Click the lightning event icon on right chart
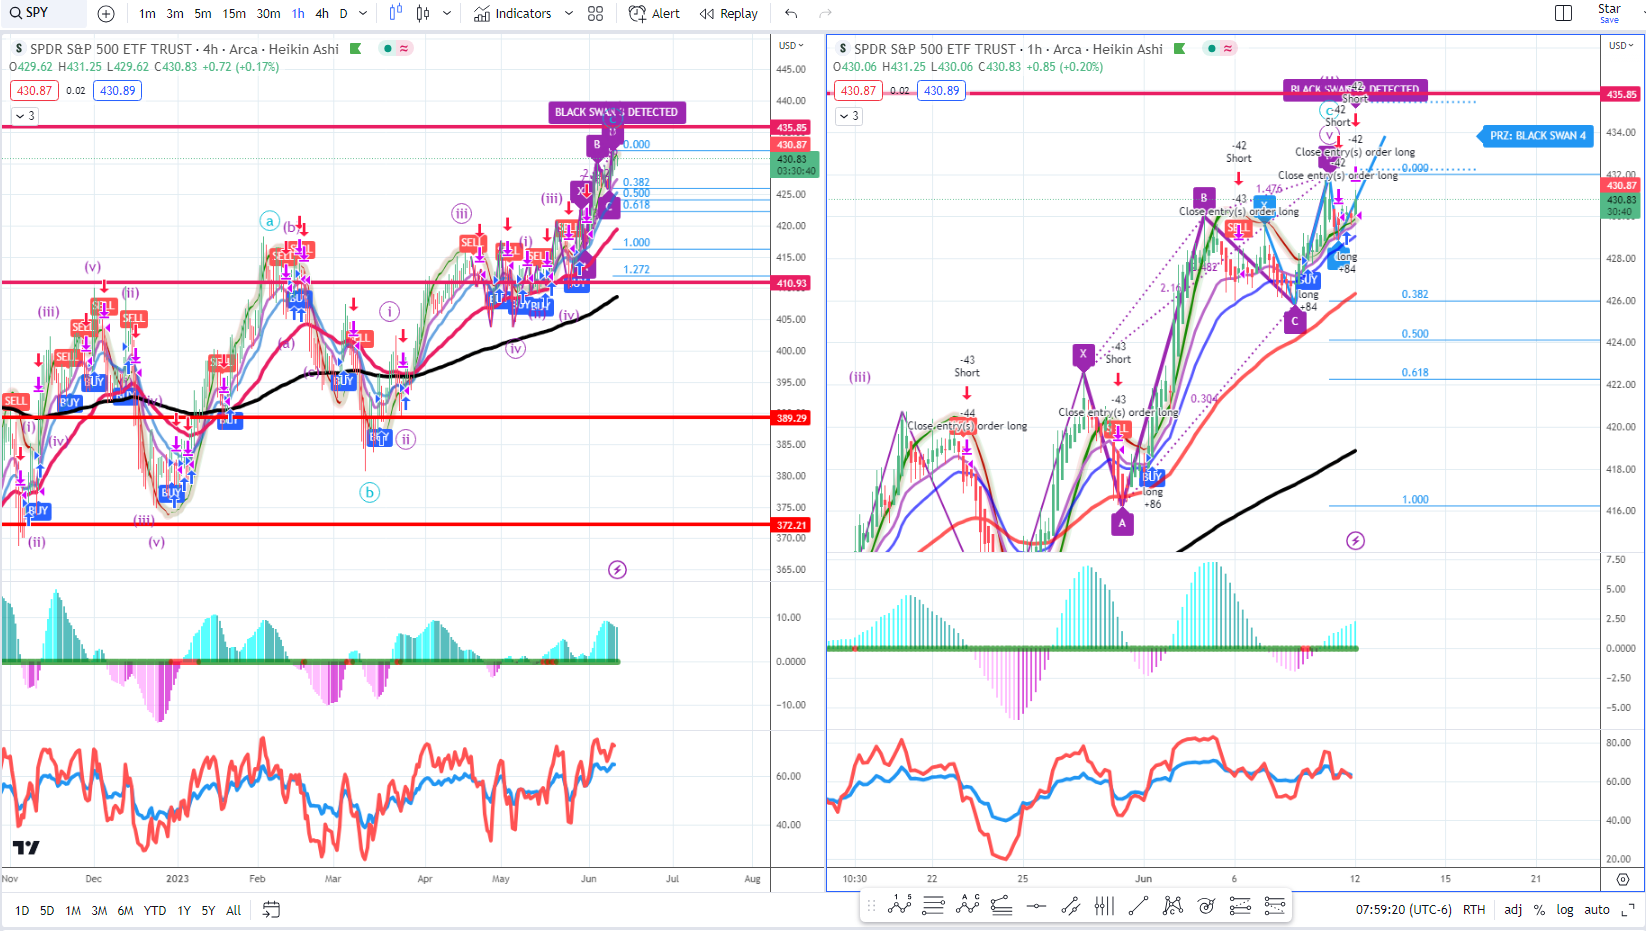The width and height of the screenshot is (1646, 931). coord(1355,541)
